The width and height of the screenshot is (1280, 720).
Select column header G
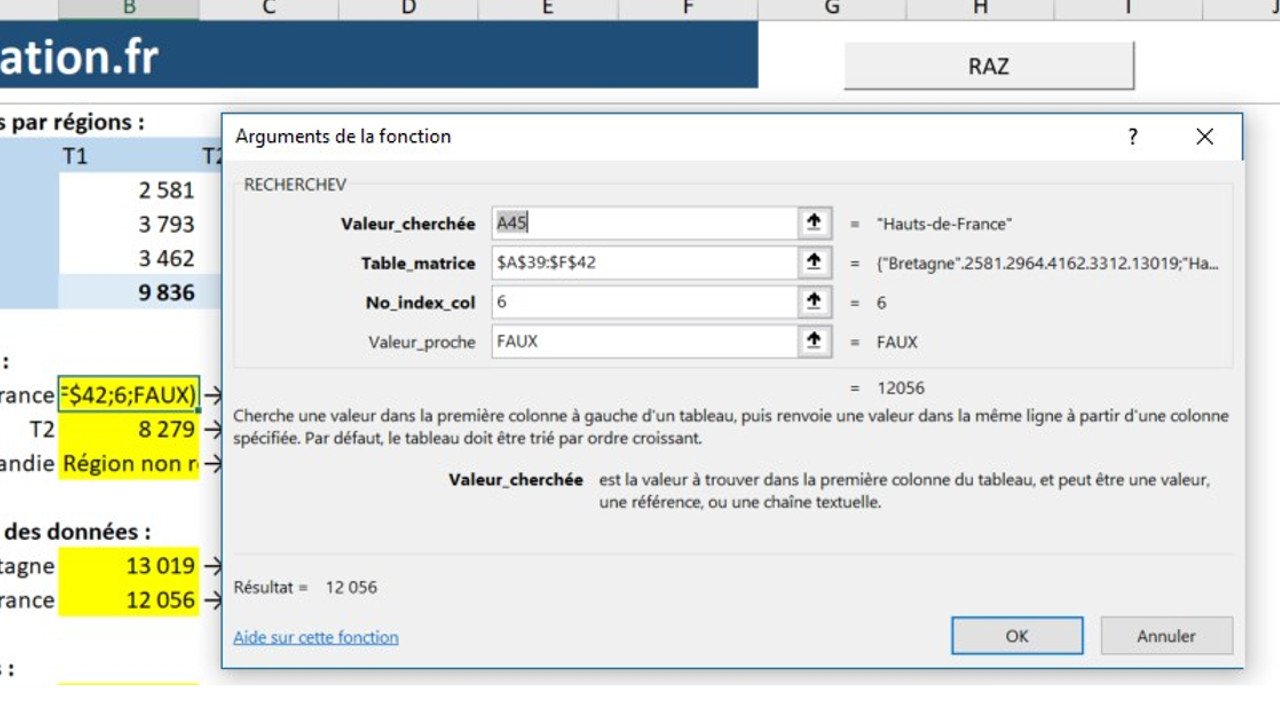(830, 7)
